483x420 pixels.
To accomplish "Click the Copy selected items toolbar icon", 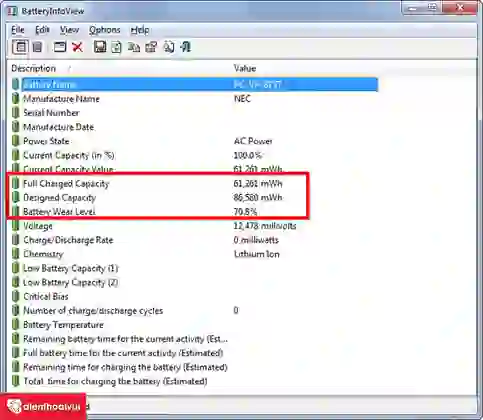I will [x=134, y=47].
